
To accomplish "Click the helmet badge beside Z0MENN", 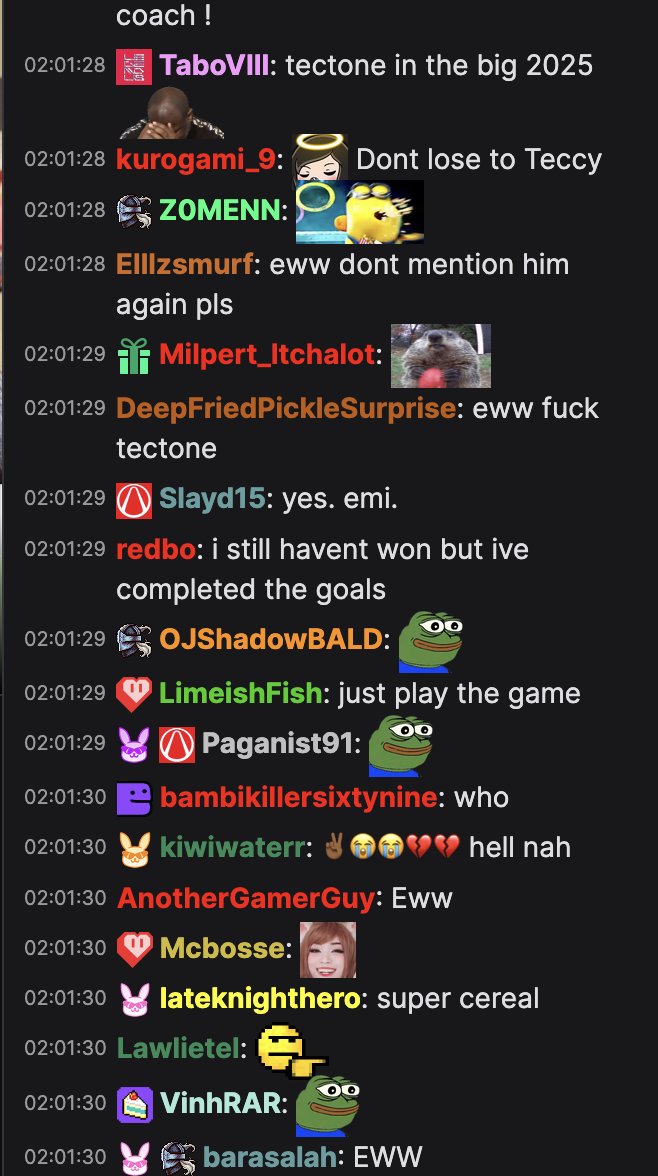I will point(134,212).
